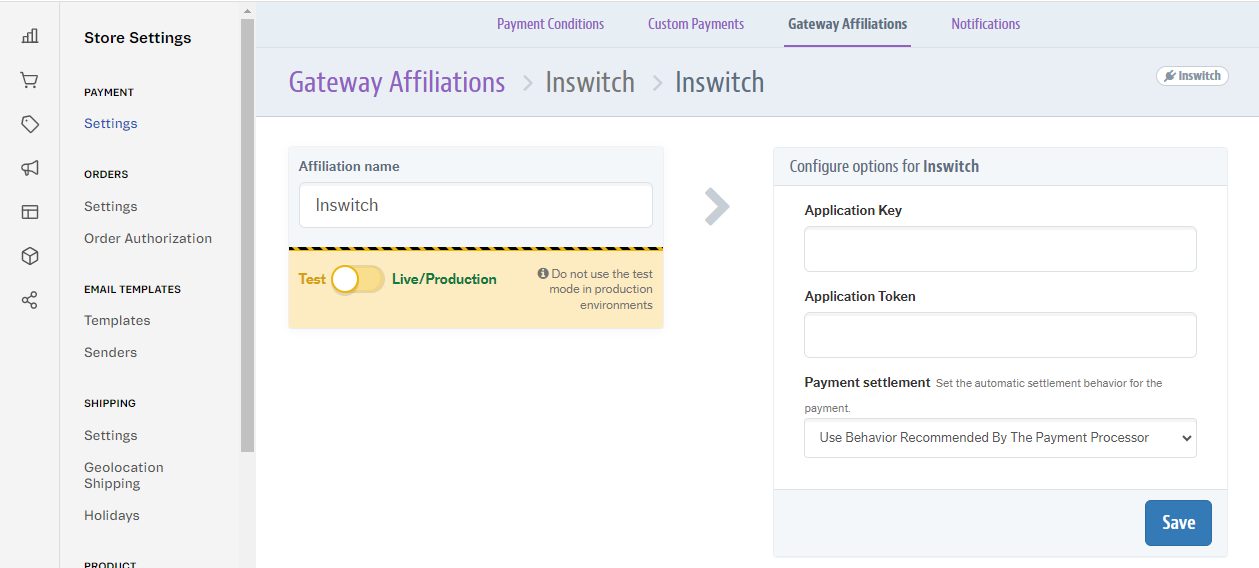
Task: Open Geolocation Shipping settings
Action: click(x=124, y=476)
